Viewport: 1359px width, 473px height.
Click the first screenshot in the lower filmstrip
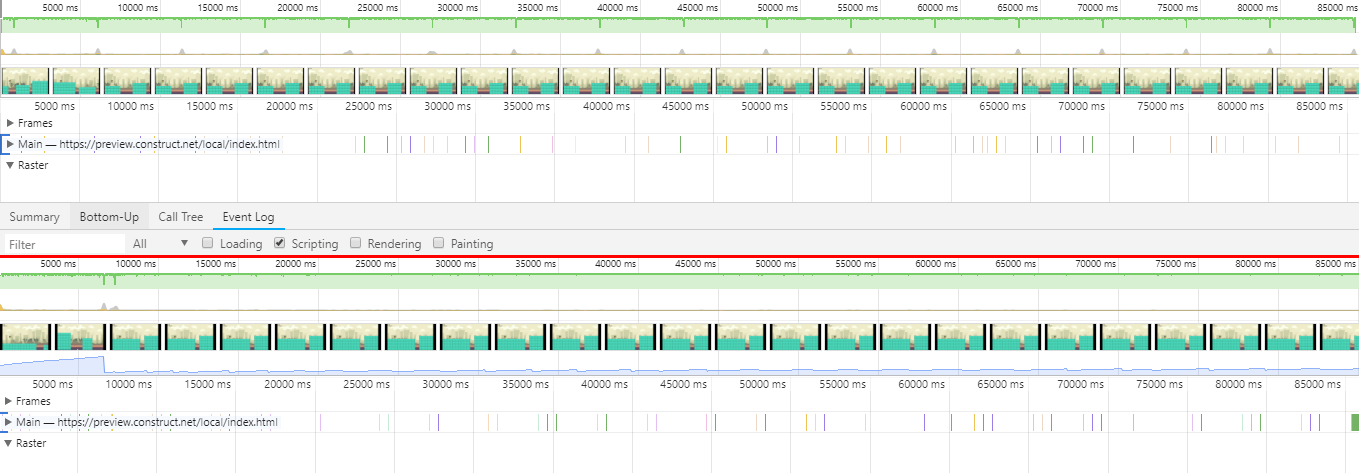click(27, 337)
